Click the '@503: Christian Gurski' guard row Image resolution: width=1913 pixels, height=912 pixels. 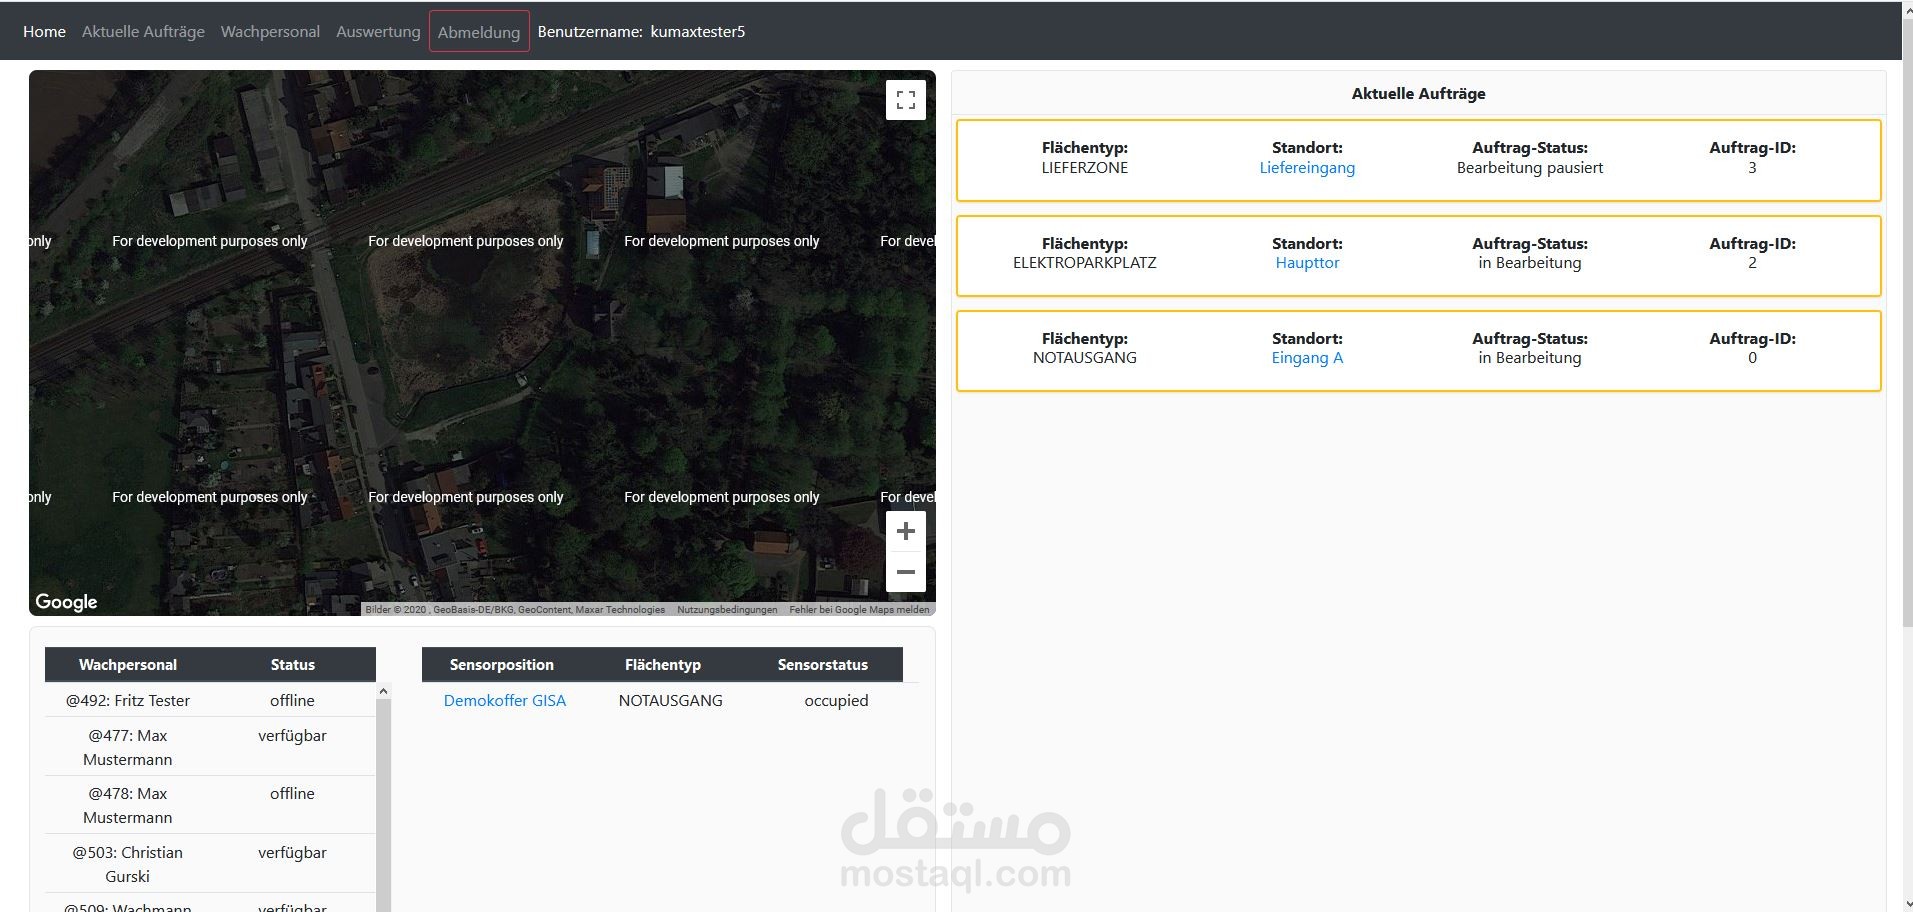[x=210, y=864]
